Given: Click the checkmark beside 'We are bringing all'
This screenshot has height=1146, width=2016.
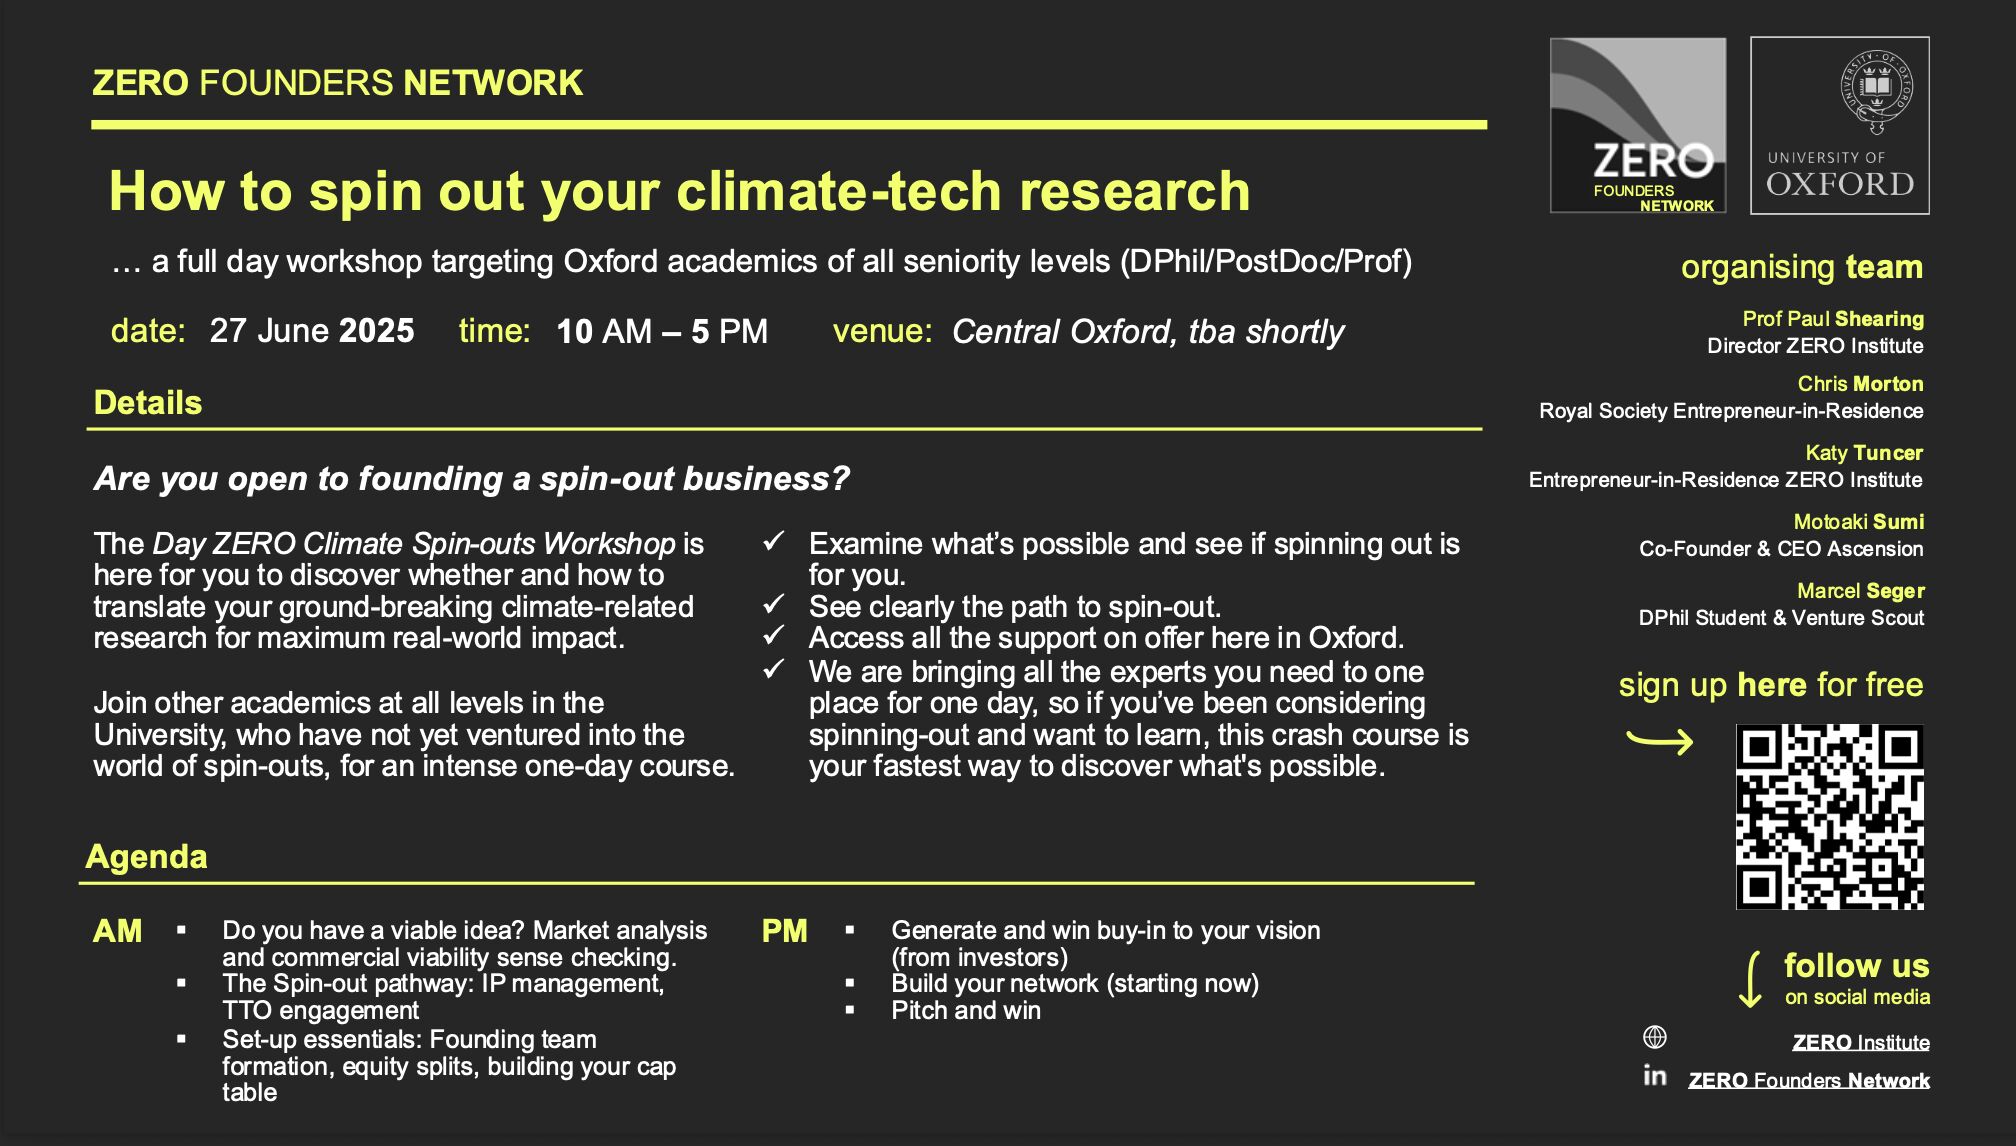Looking at the screenshot, I should (x=773, y=669).
